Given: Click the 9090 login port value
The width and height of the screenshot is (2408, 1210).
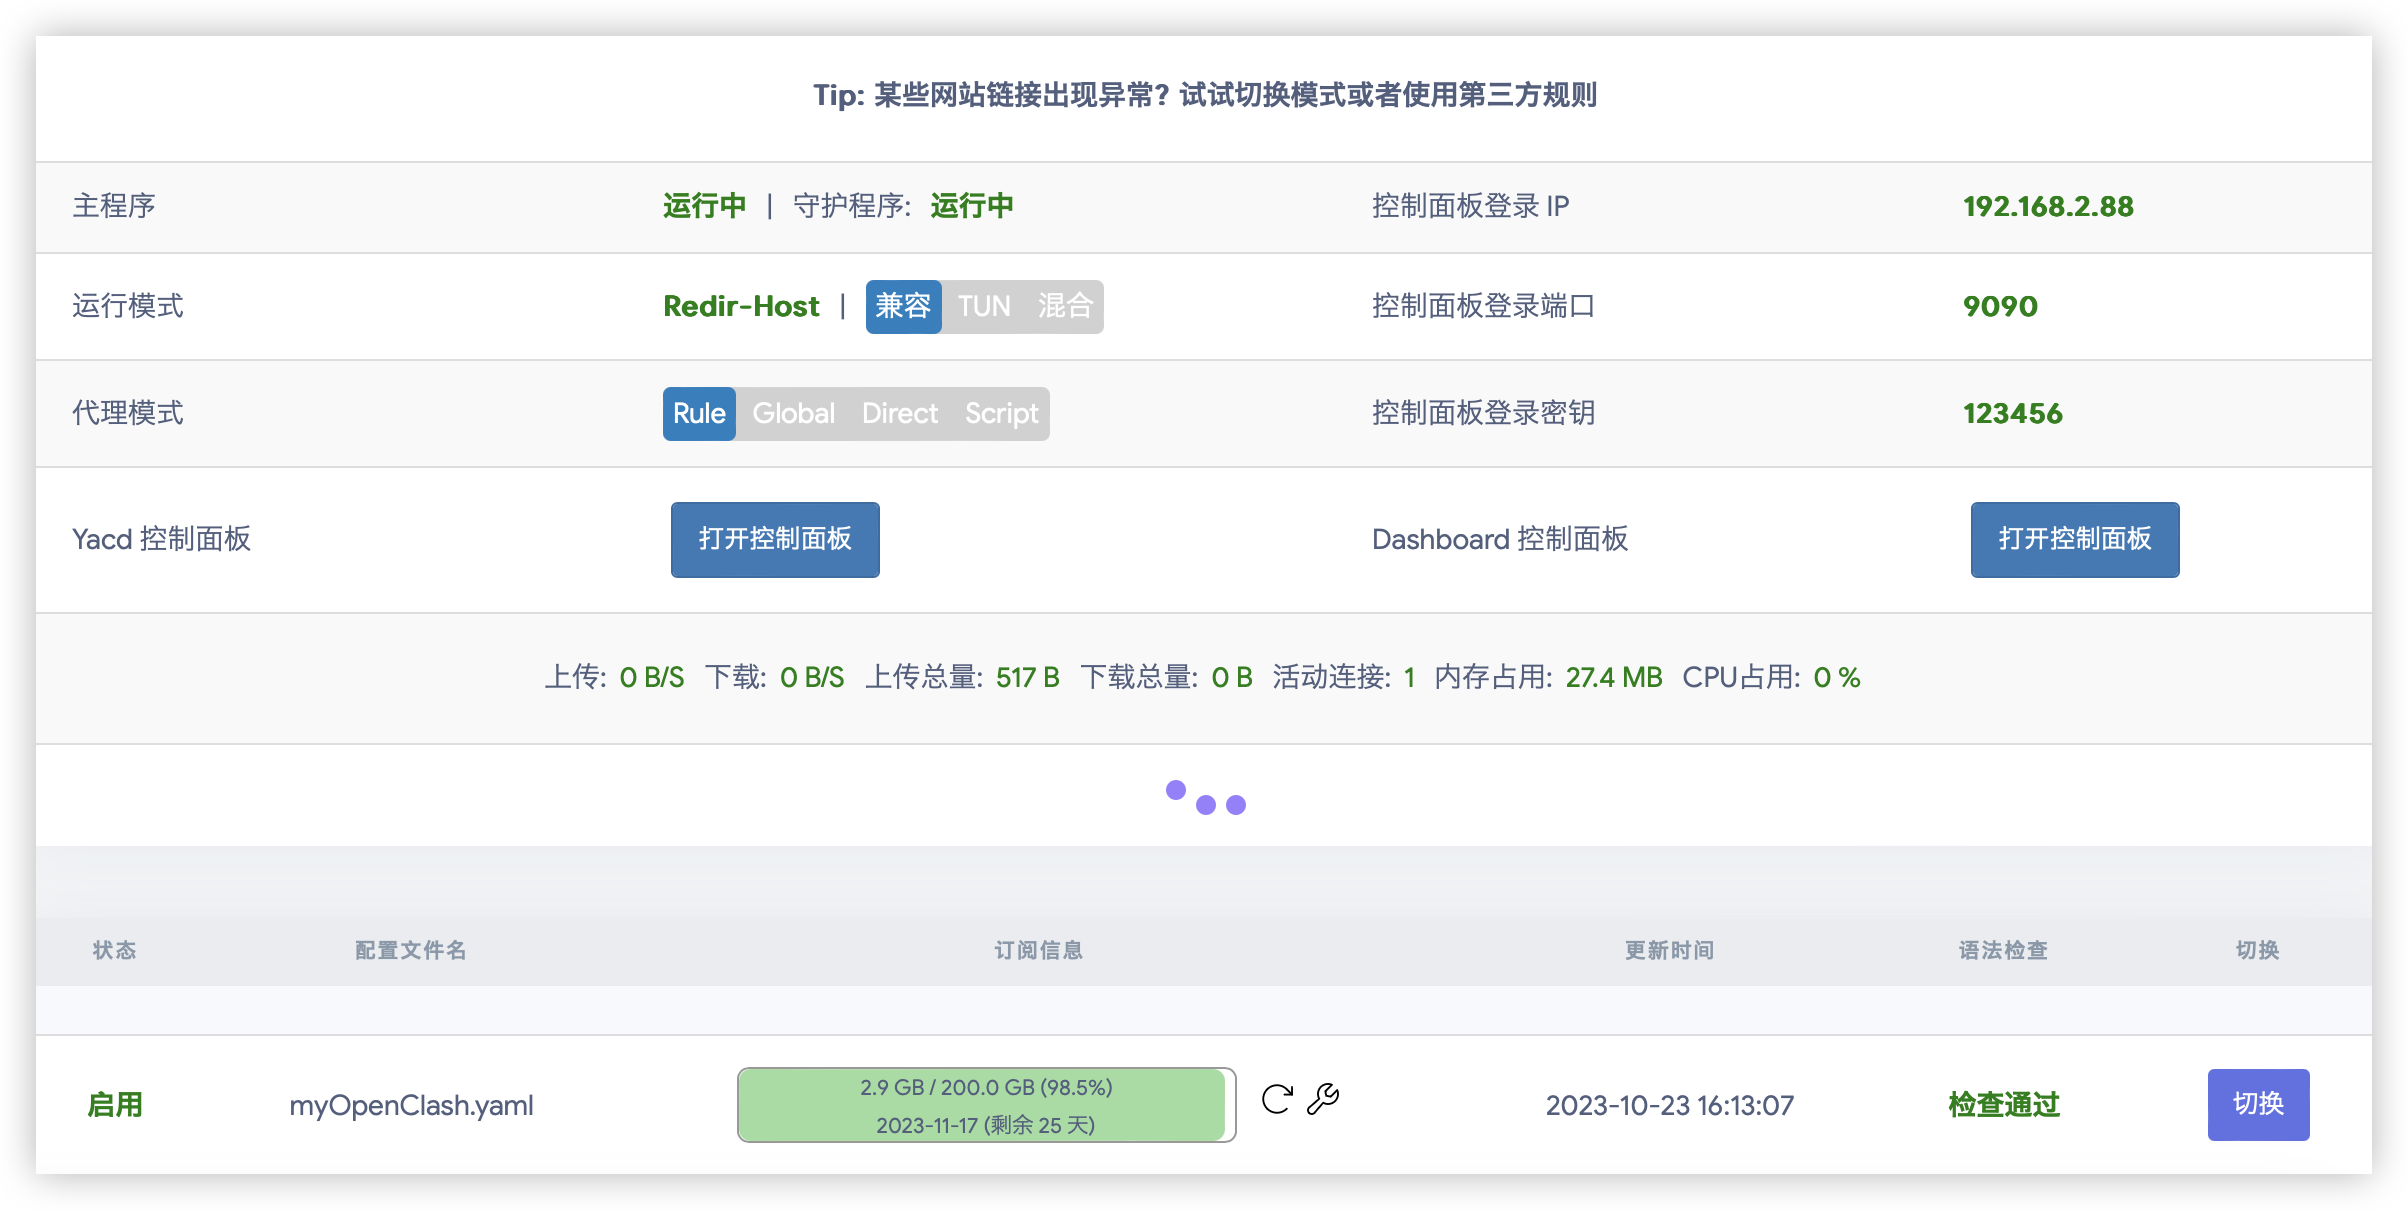Looking at the screenshot, I should pos(2000,306).
